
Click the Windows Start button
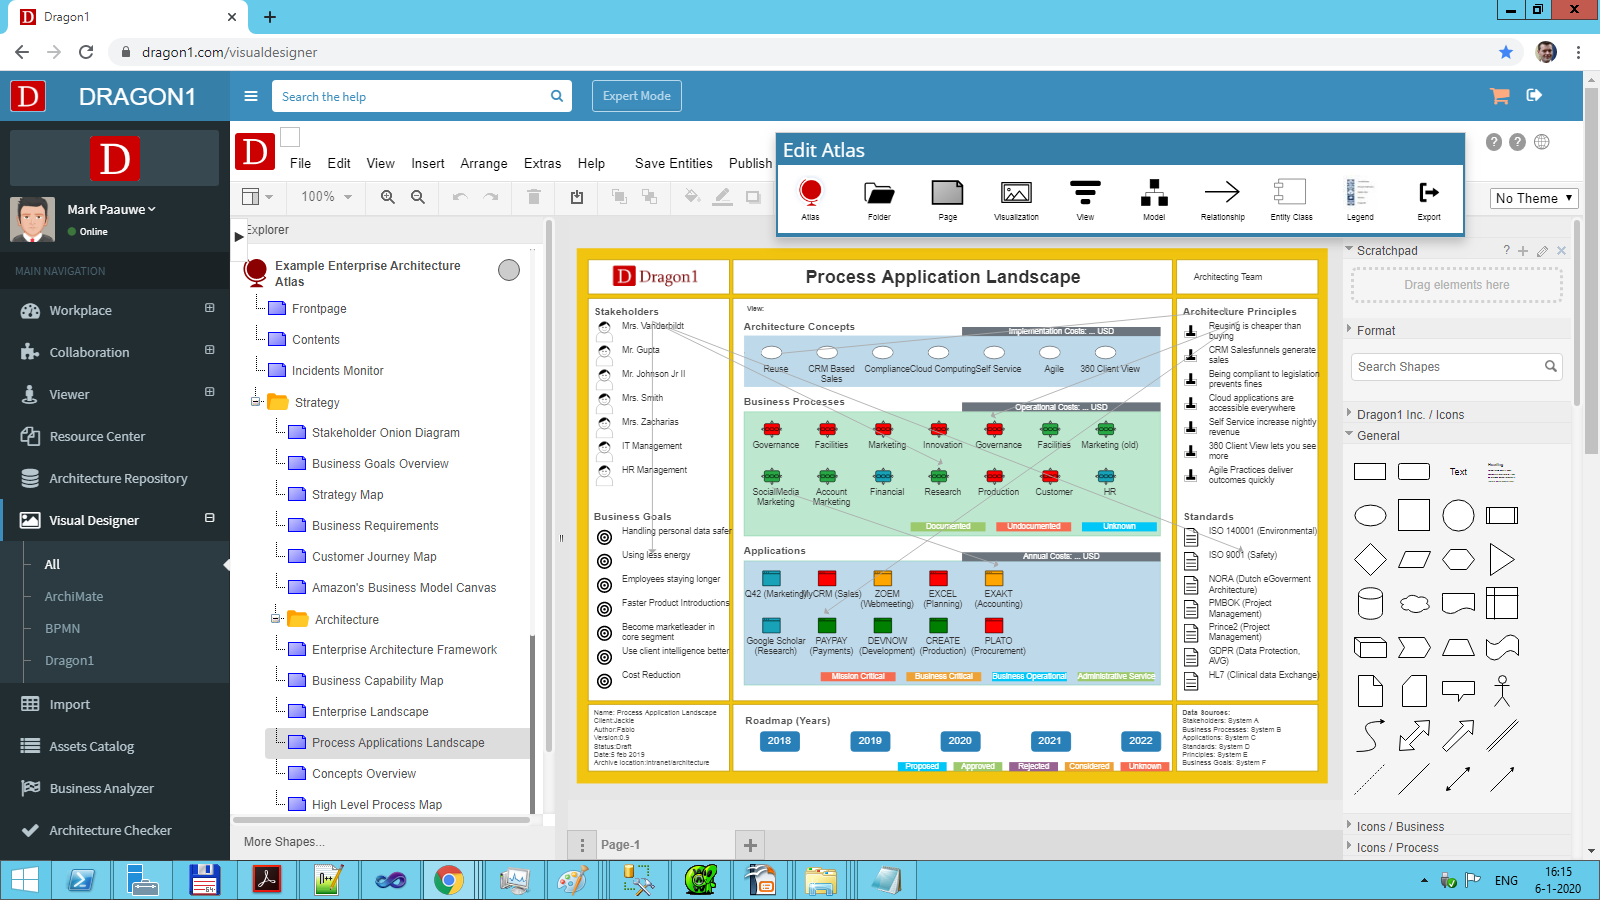click(x=24, y=880)
